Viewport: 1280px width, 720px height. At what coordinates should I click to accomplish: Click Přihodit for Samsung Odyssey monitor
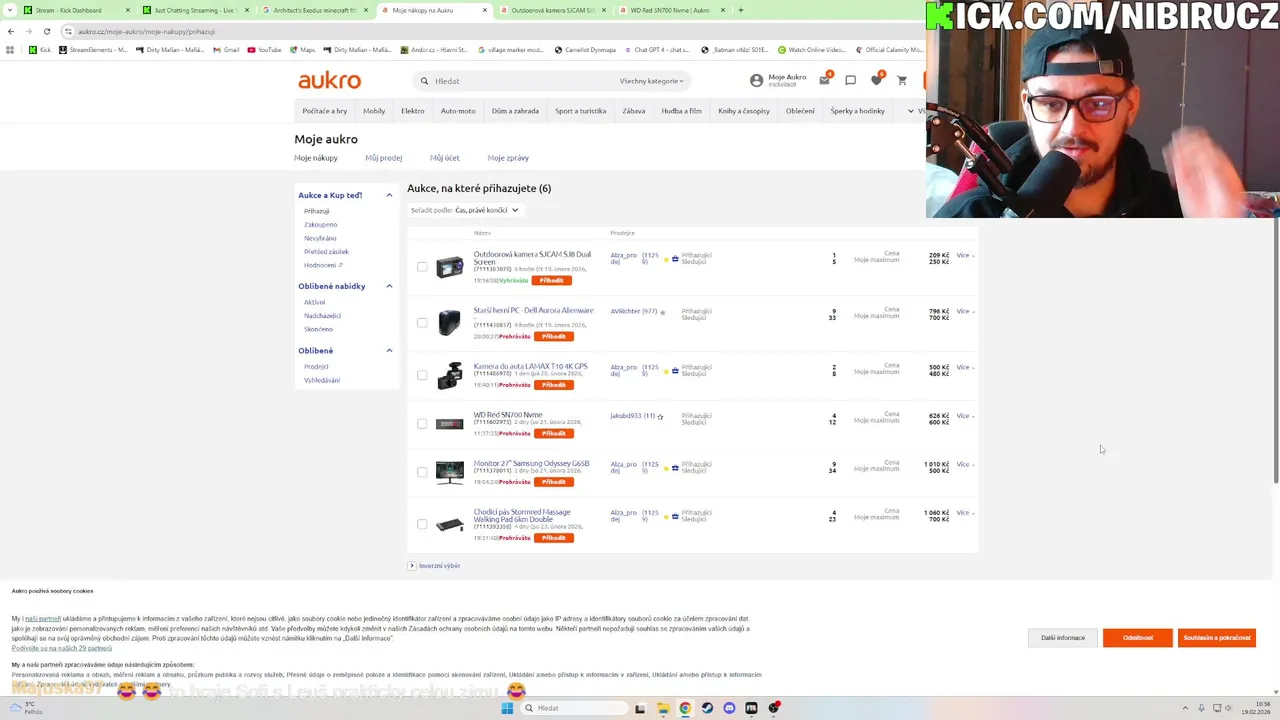(x=554, y=482)
